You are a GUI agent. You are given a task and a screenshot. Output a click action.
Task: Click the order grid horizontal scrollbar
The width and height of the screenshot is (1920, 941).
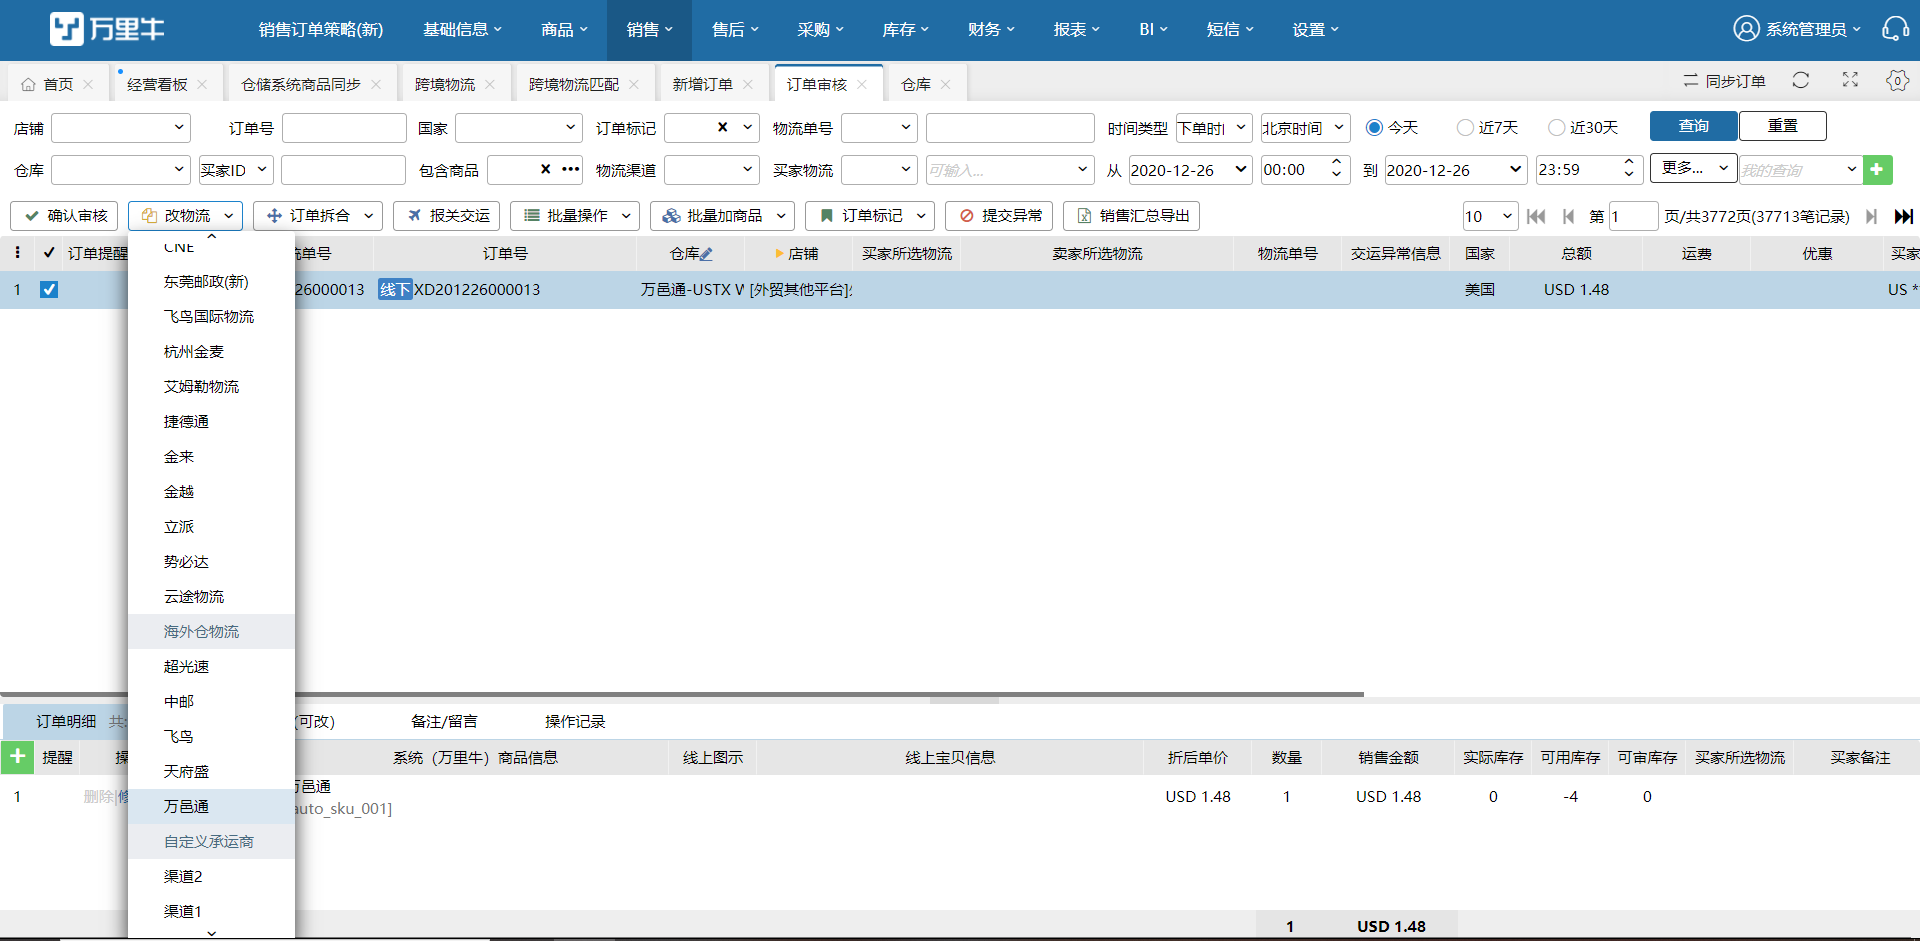tap(682, 694)
